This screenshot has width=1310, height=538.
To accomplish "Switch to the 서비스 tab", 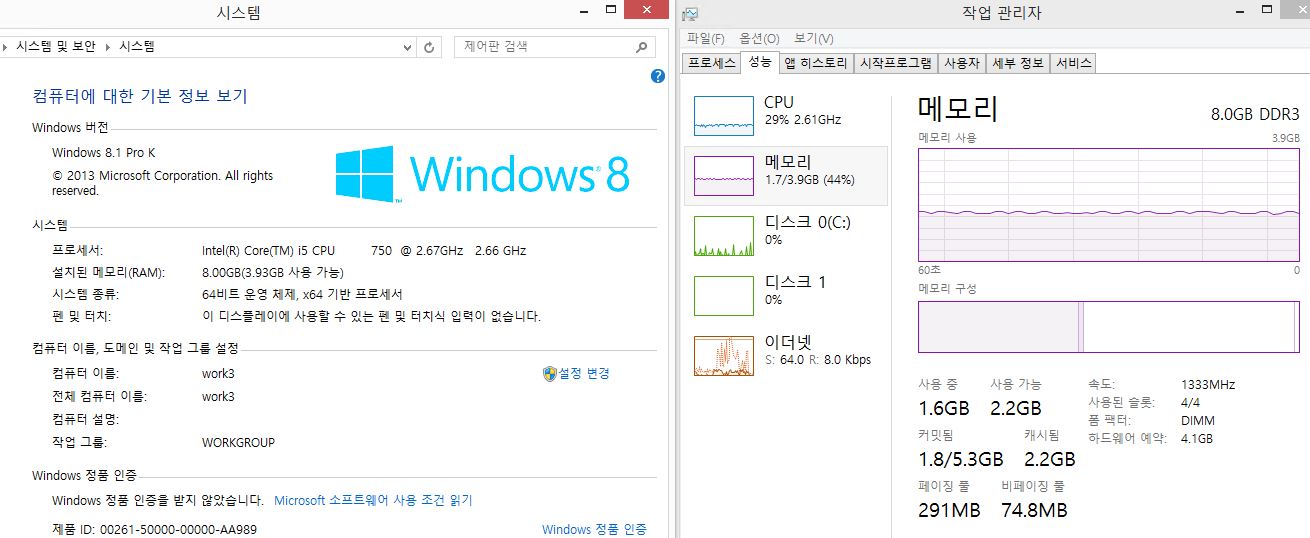I will pos(1074,63).
